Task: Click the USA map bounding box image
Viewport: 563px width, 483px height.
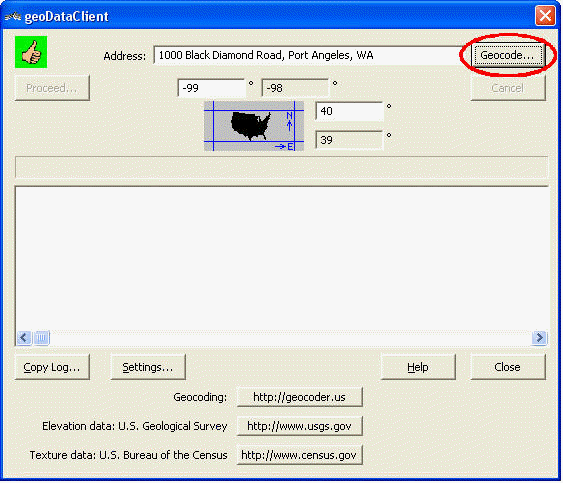Action: click(x=254, y=126)
